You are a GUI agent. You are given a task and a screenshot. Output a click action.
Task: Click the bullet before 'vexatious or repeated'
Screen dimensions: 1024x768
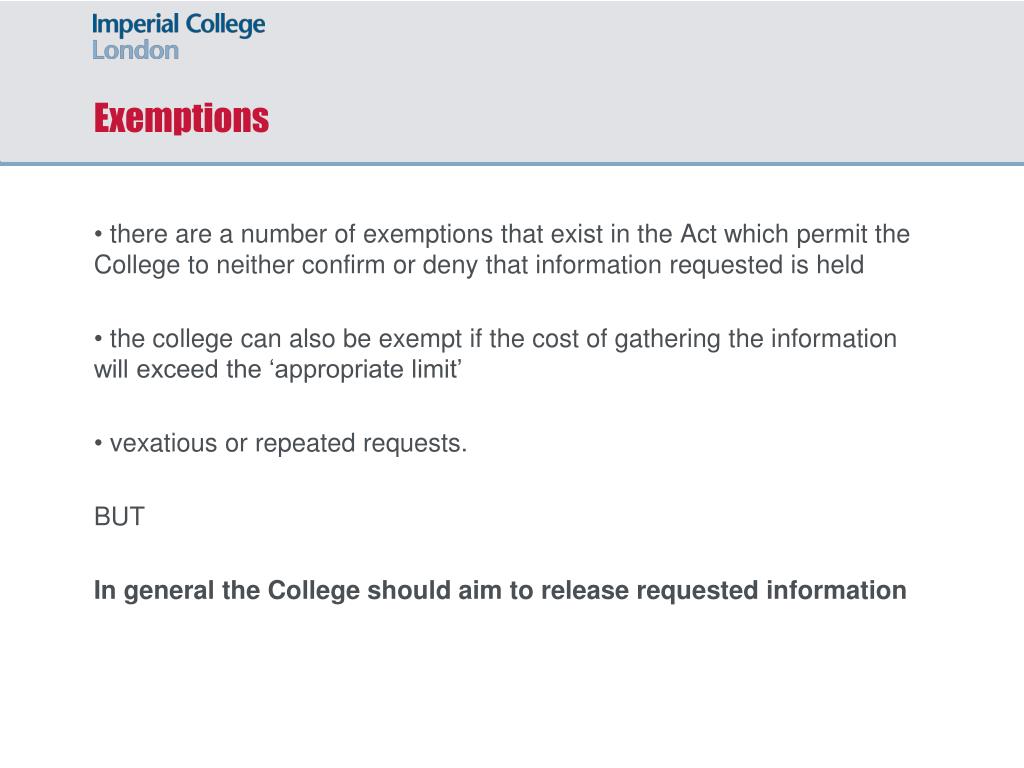coord(99,443)
